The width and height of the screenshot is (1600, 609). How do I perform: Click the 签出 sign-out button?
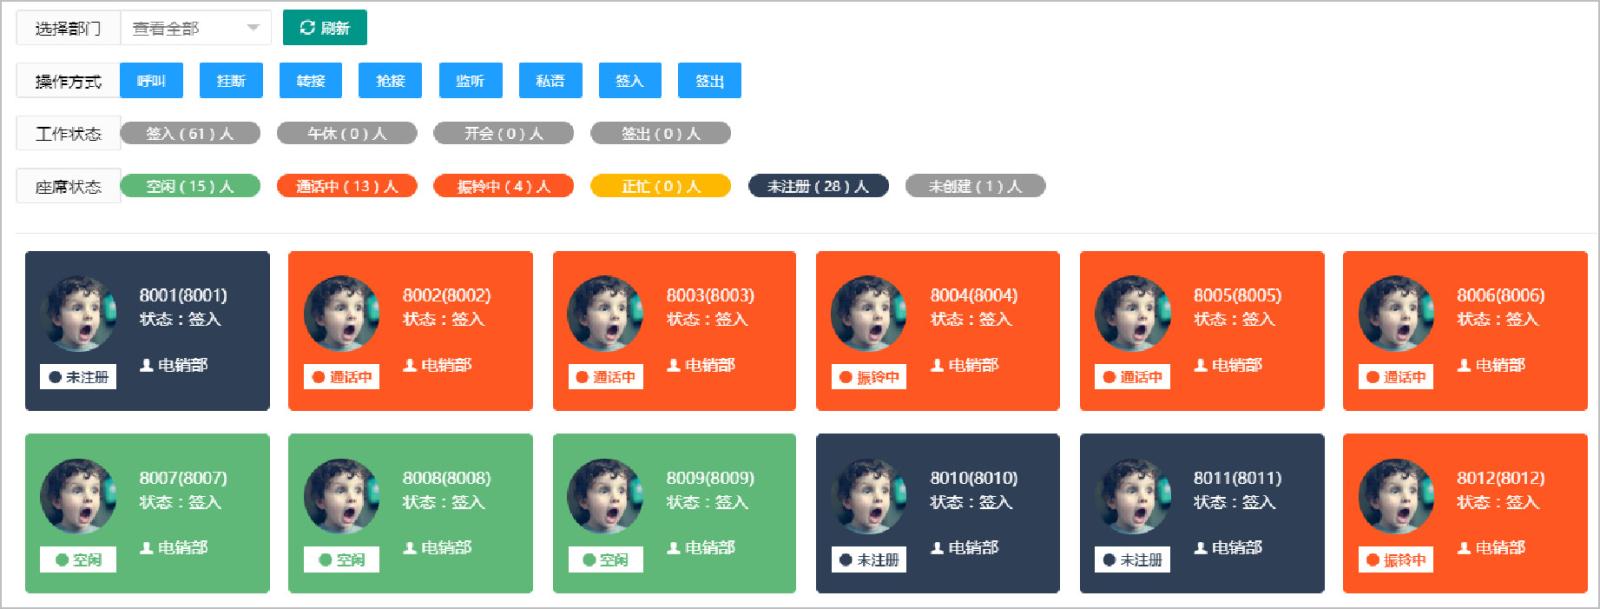coord(709,81)
